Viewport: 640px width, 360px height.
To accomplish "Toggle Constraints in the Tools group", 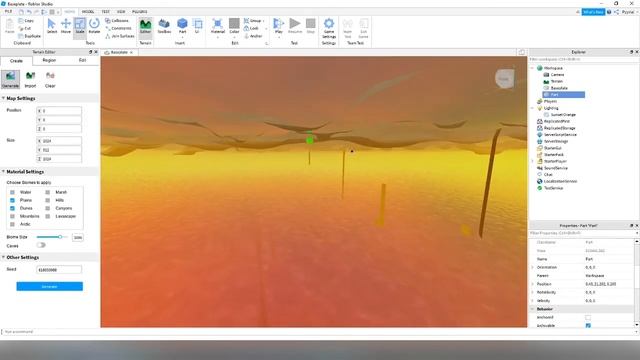I will pos(118,28).
